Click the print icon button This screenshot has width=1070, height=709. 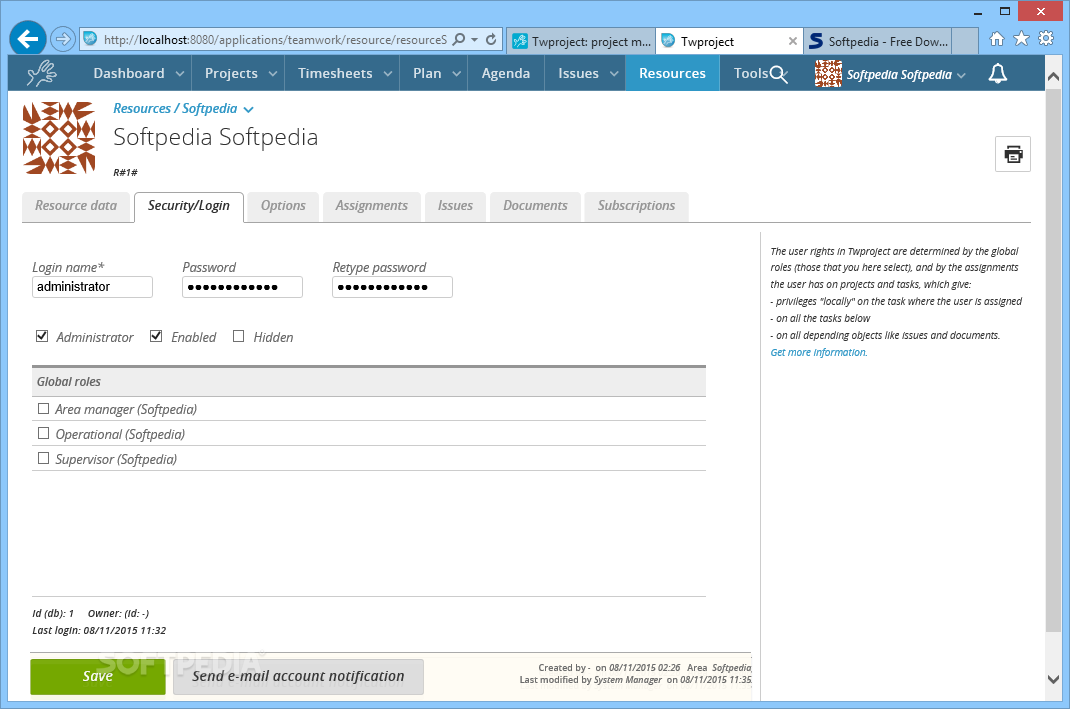tap(1013, 154)
